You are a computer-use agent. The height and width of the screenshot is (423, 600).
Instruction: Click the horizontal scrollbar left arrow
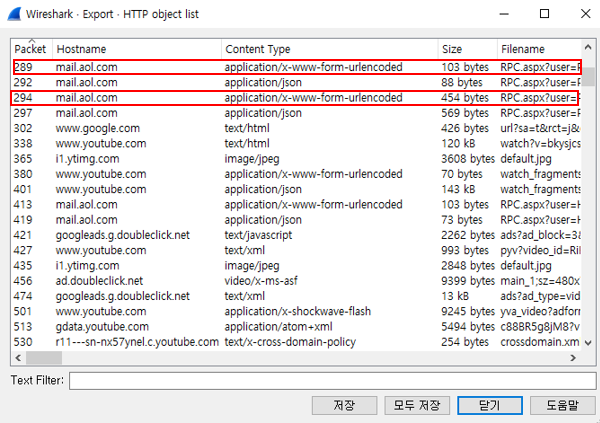click(18, 358)
